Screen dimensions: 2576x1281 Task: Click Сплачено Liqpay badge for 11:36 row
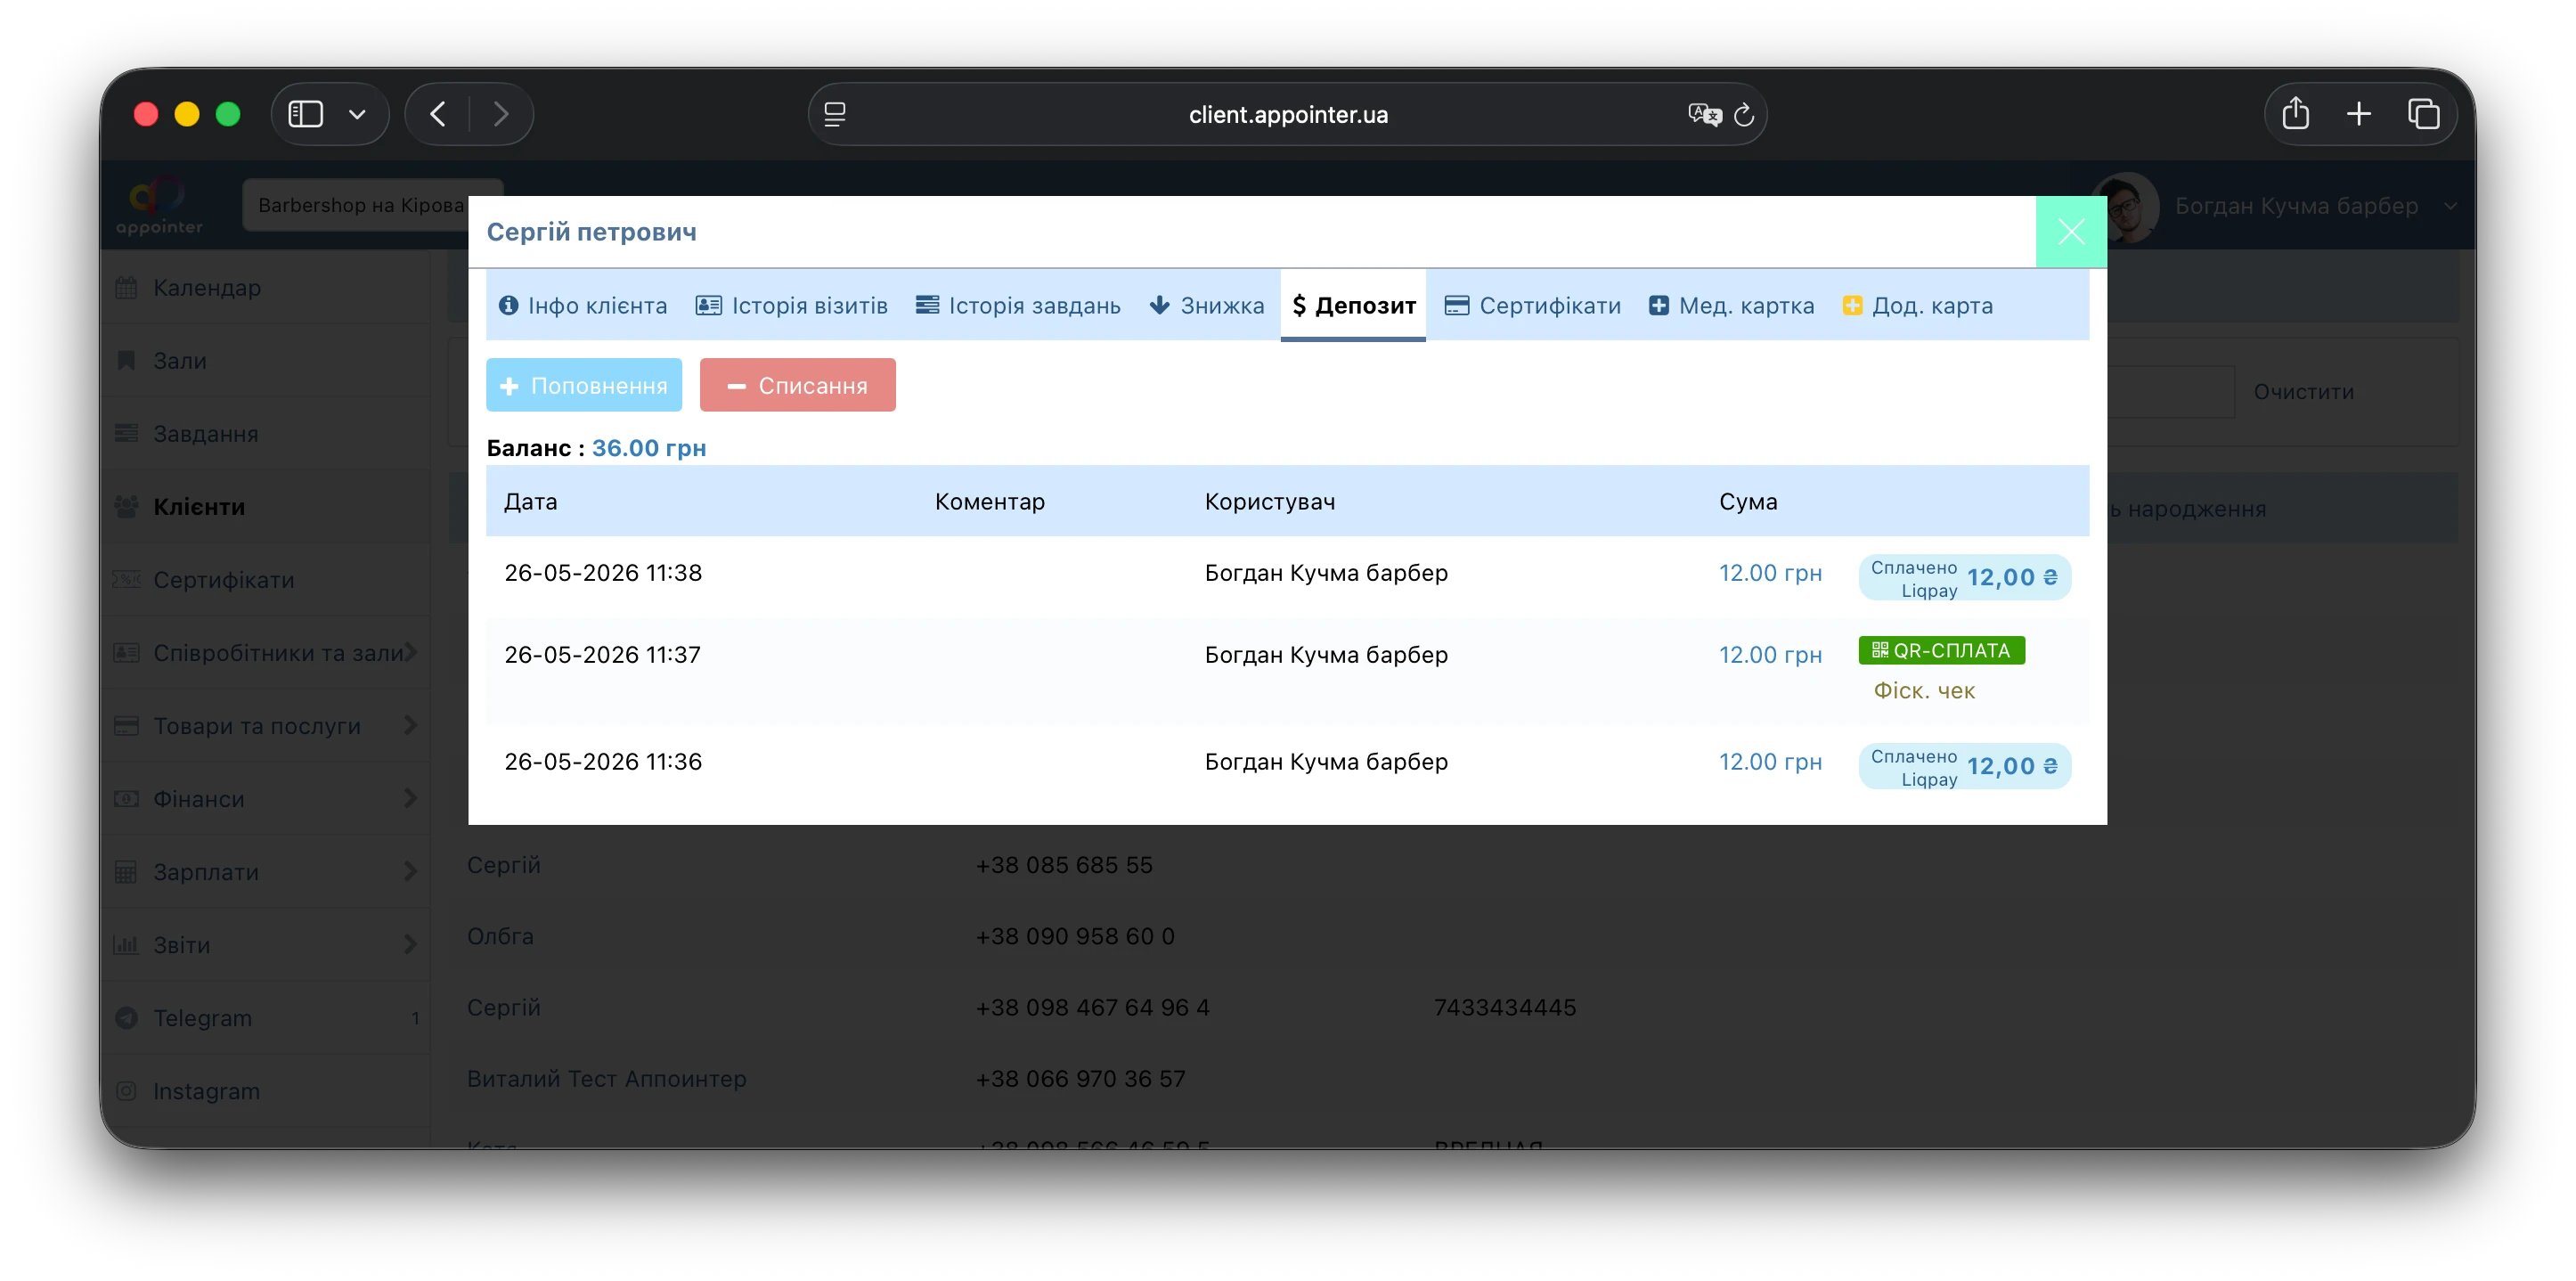(1964, 766)
